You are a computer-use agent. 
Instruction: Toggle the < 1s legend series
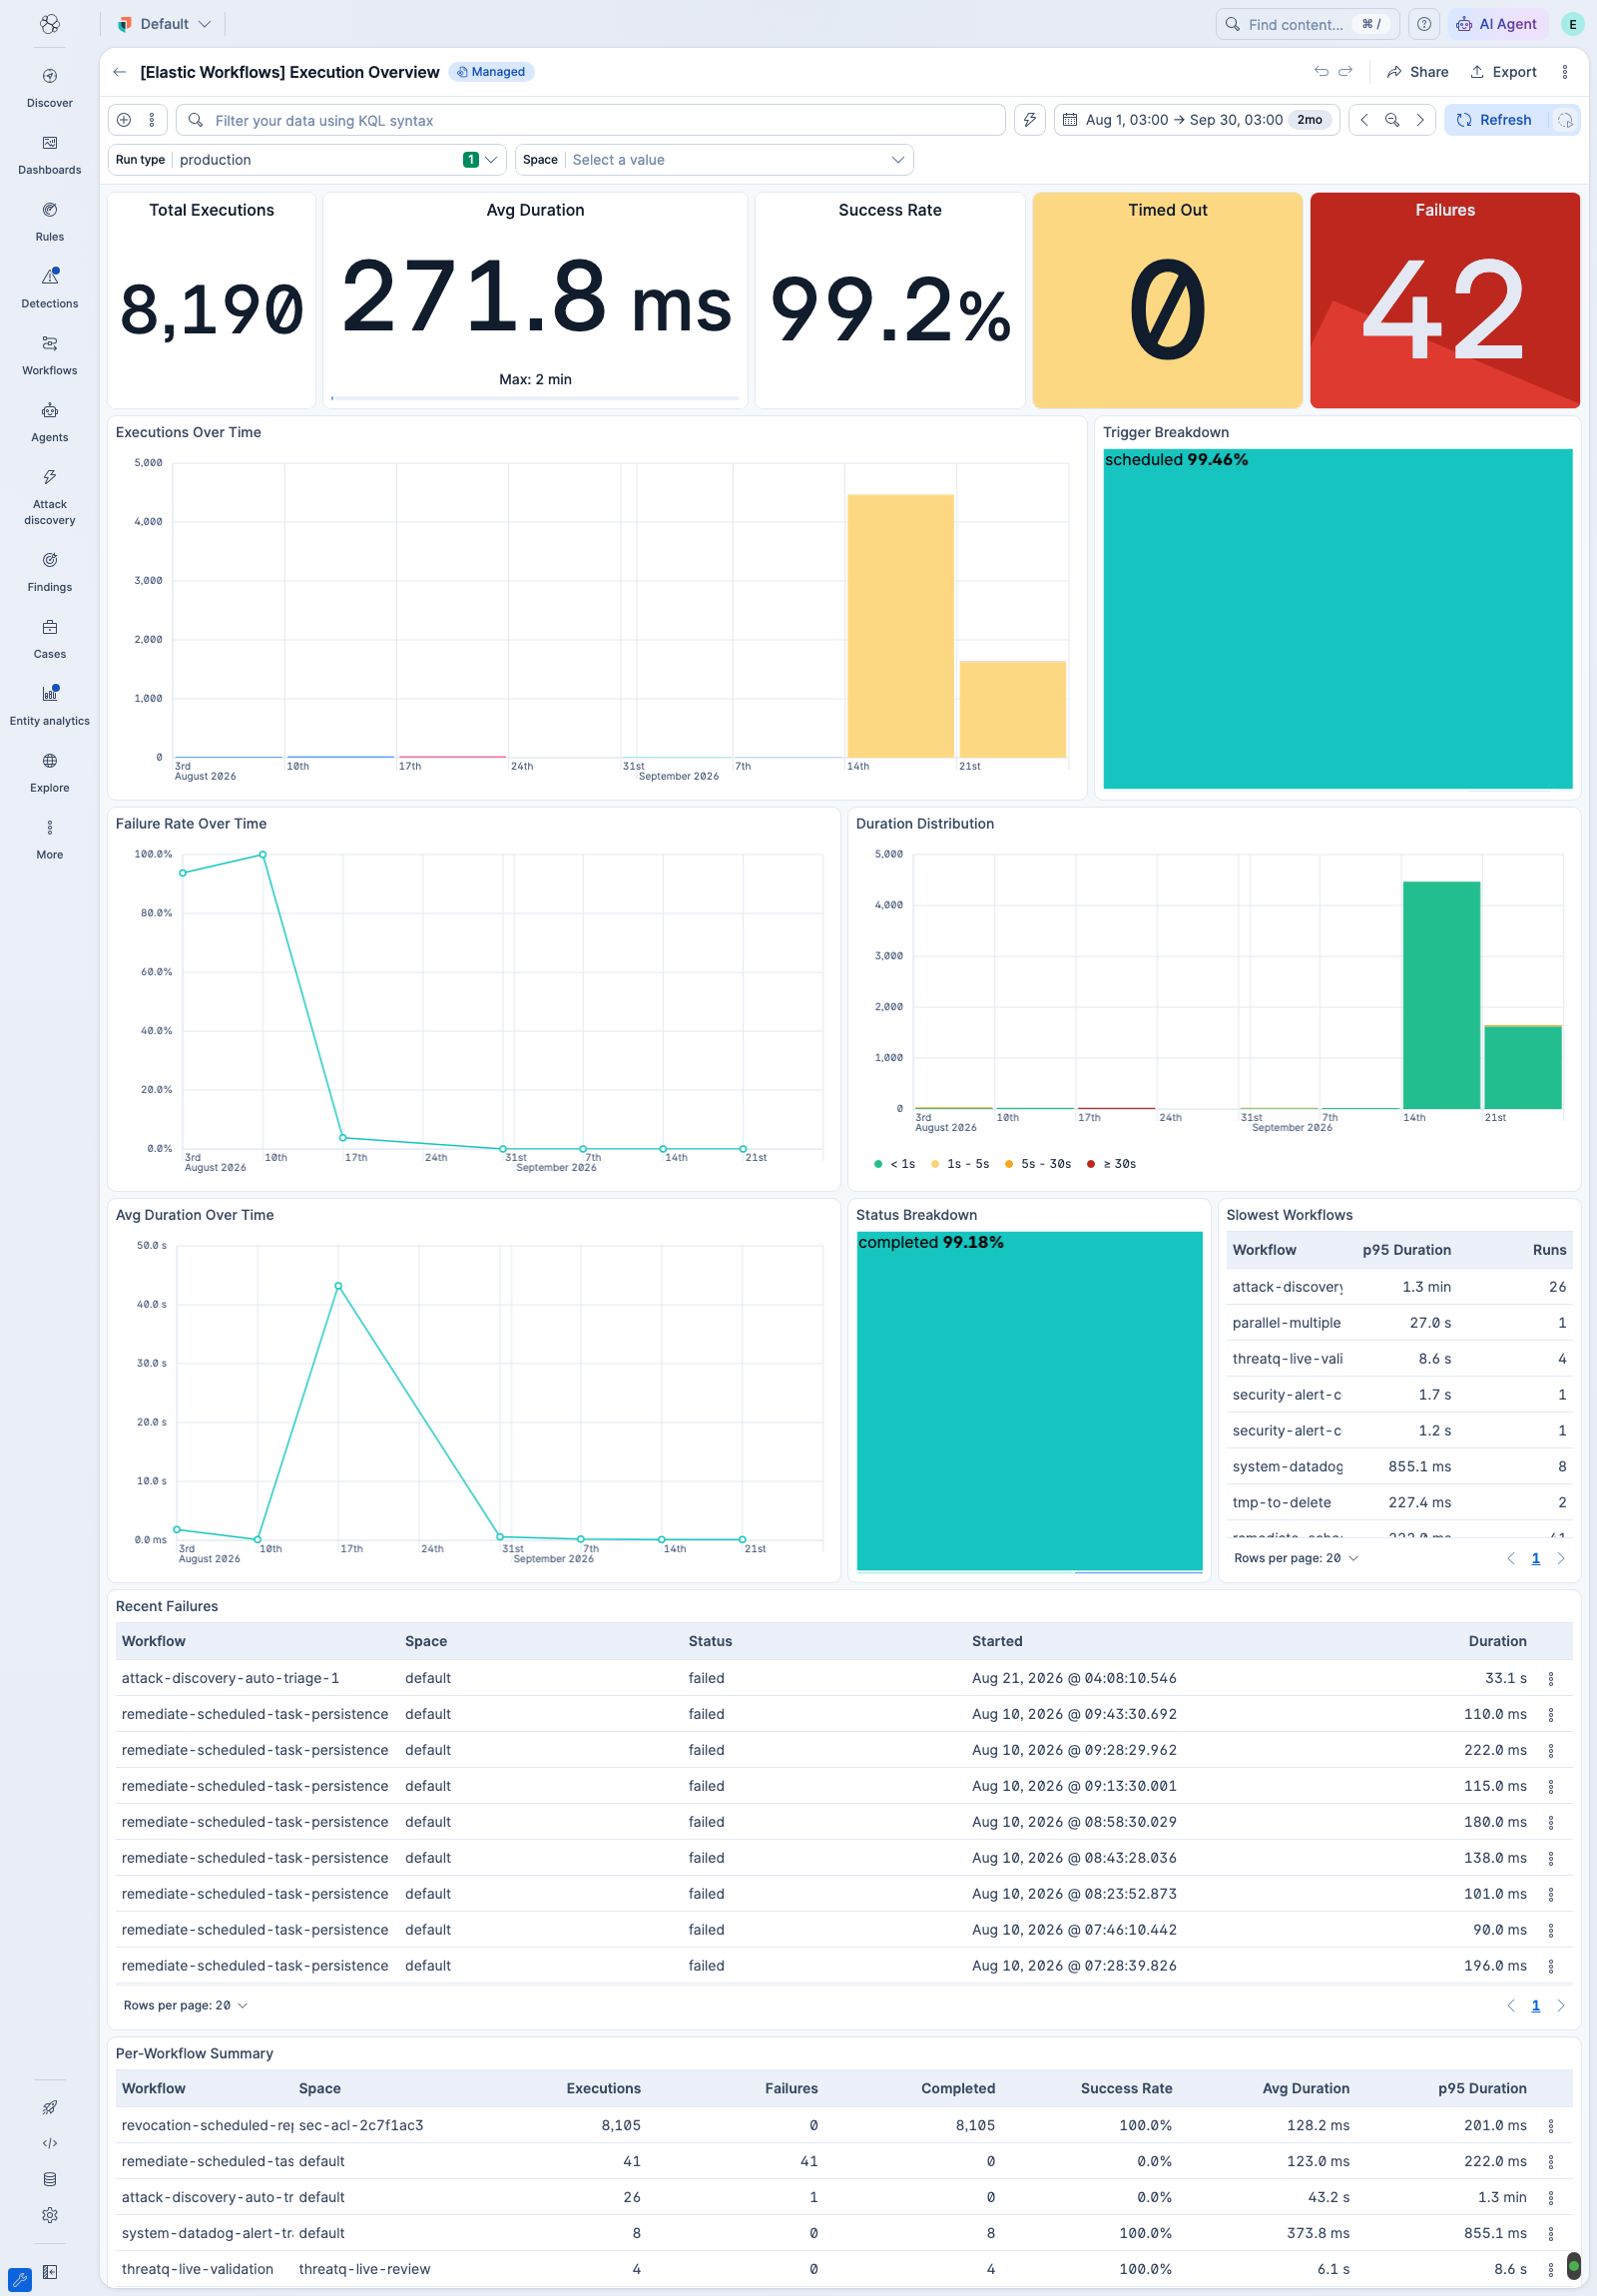894,1164
